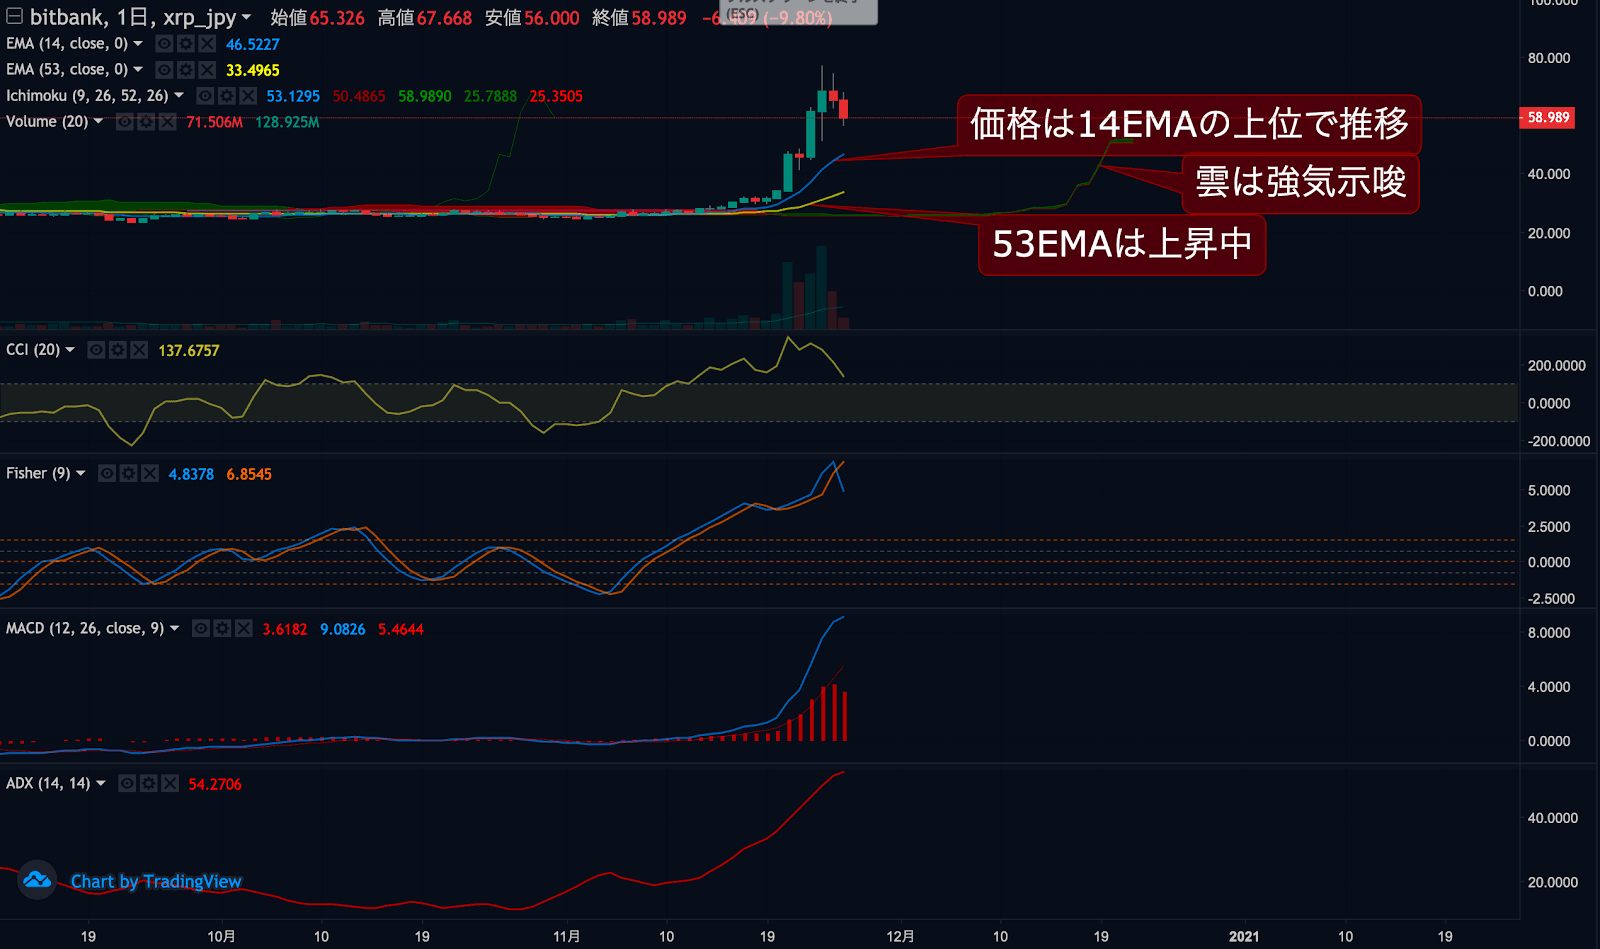Image resolution: width=1600 pixels, height=949 pixels.
Task: Open Ichimoku indicator settings gear
Action: [227, 96]
